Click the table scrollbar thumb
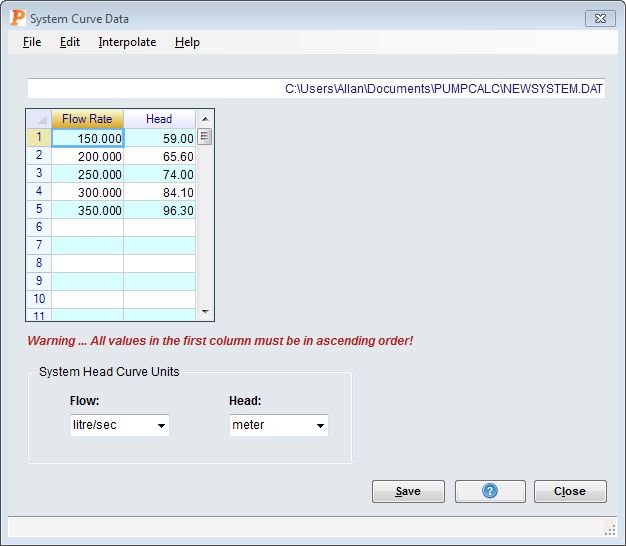626x546 pixels. [205, 137]
